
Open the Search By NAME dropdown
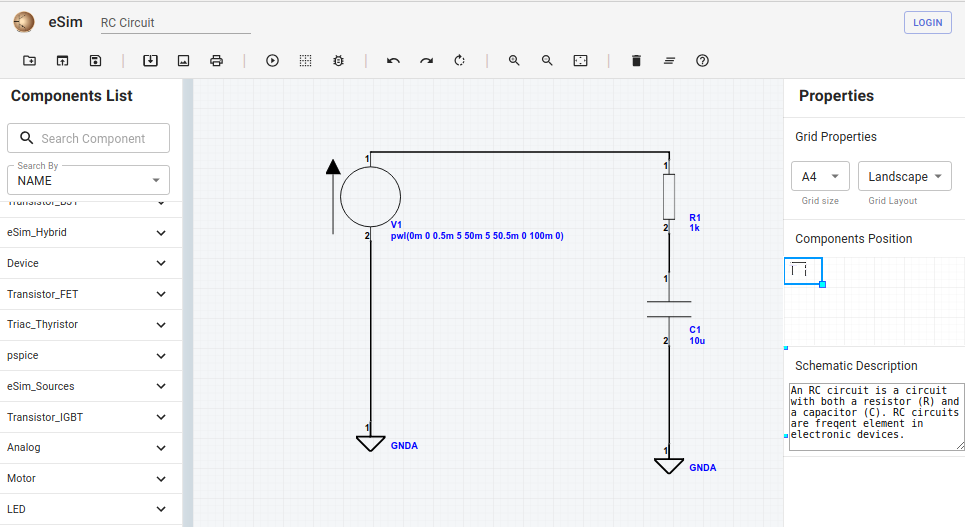89,180
